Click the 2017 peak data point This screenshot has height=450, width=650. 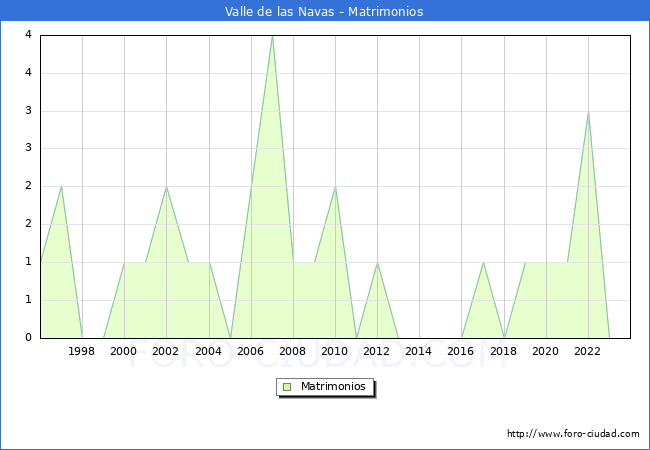click(483, 263)
